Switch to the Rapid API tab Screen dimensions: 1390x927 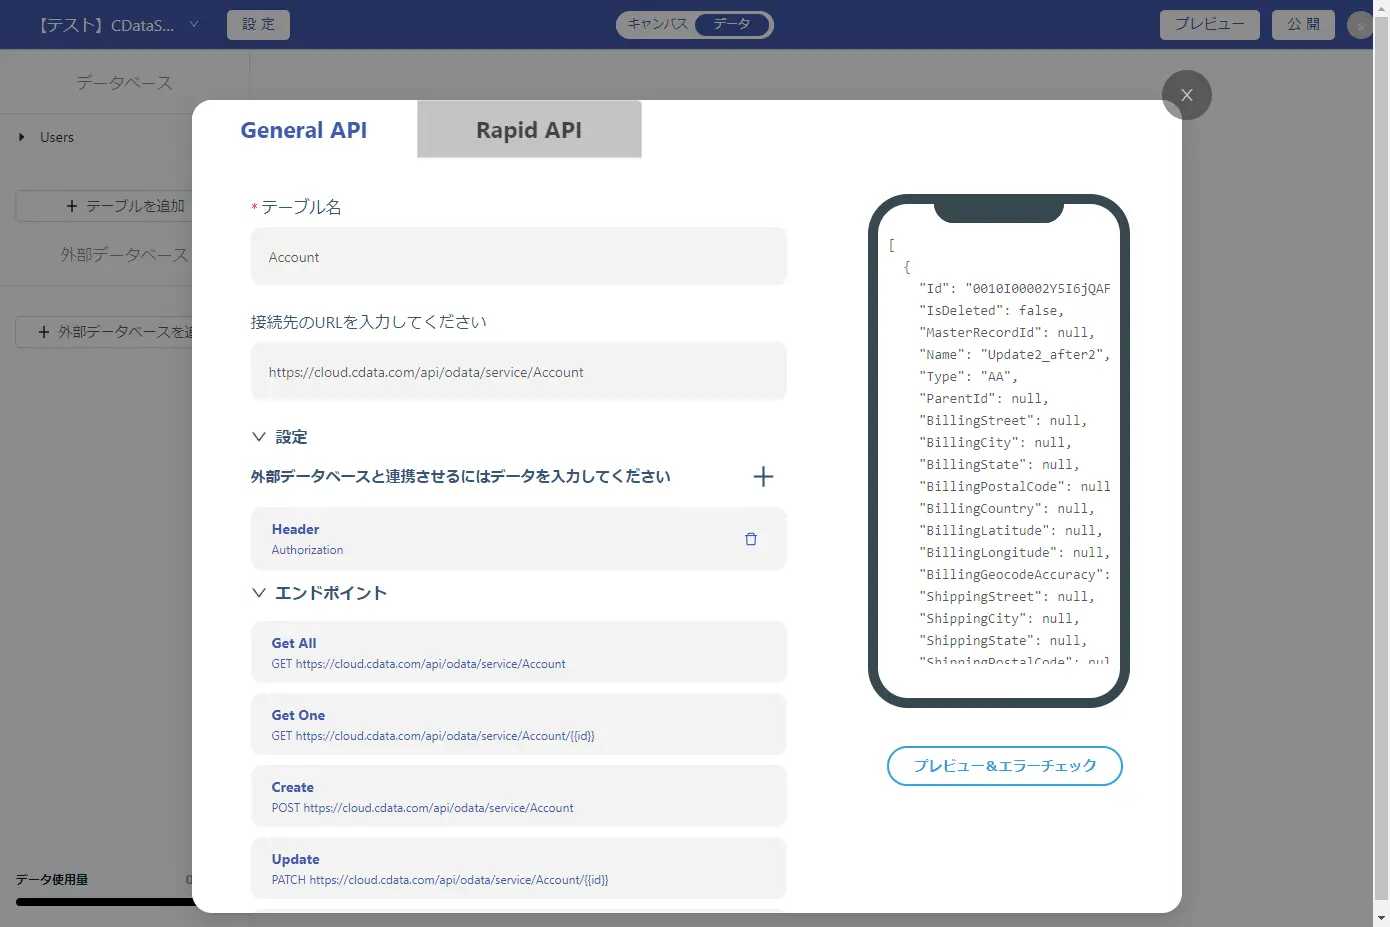coord(529,129)
